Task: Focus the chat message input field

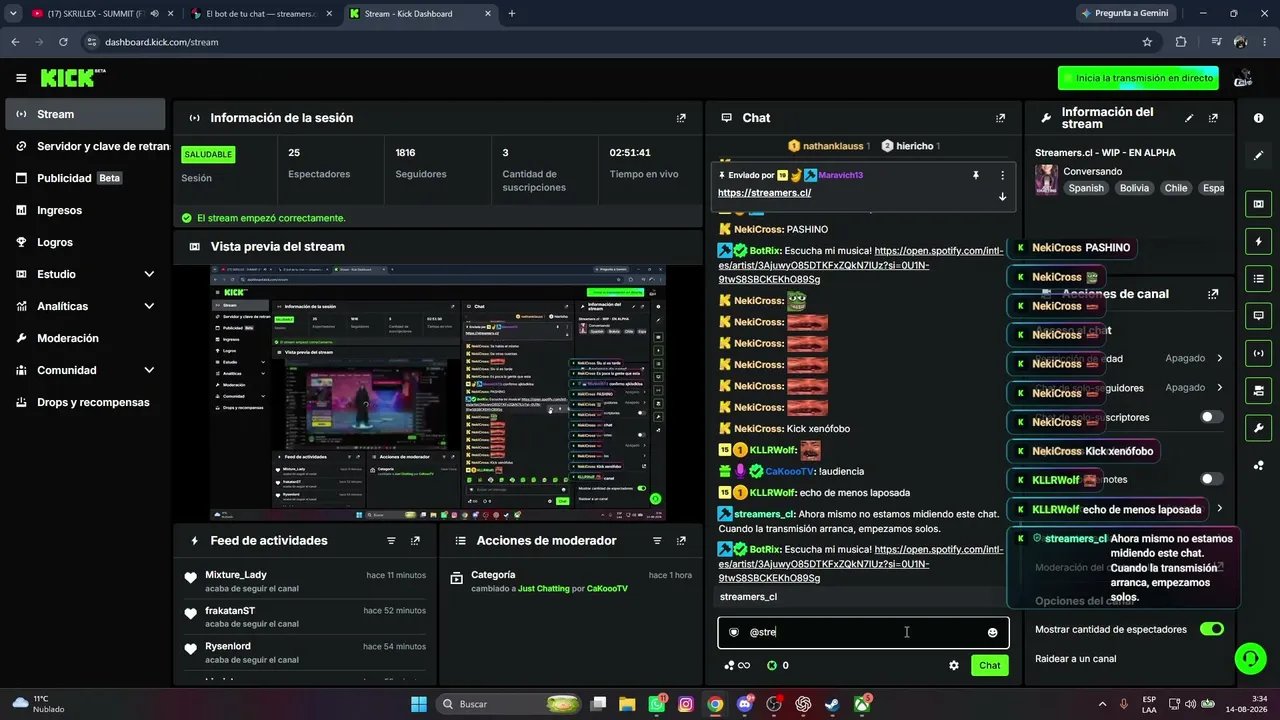Action: click(x=863, y=632)
